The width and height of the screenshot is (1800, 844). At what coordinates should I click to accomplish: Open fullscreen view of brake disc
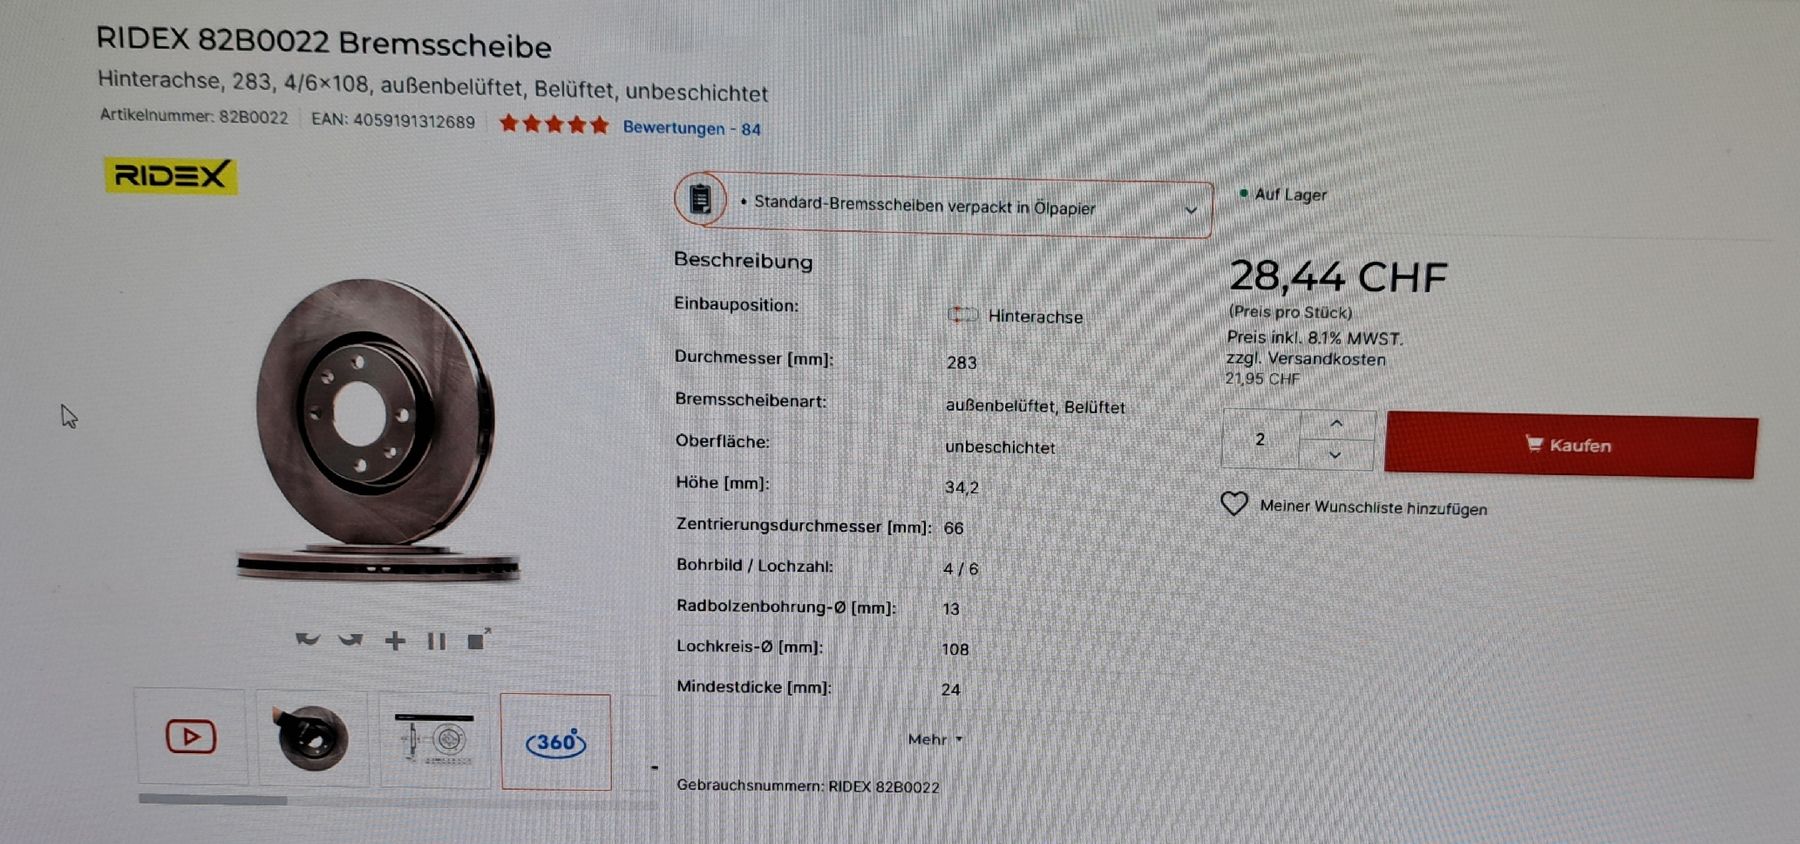tap(478, 639)
